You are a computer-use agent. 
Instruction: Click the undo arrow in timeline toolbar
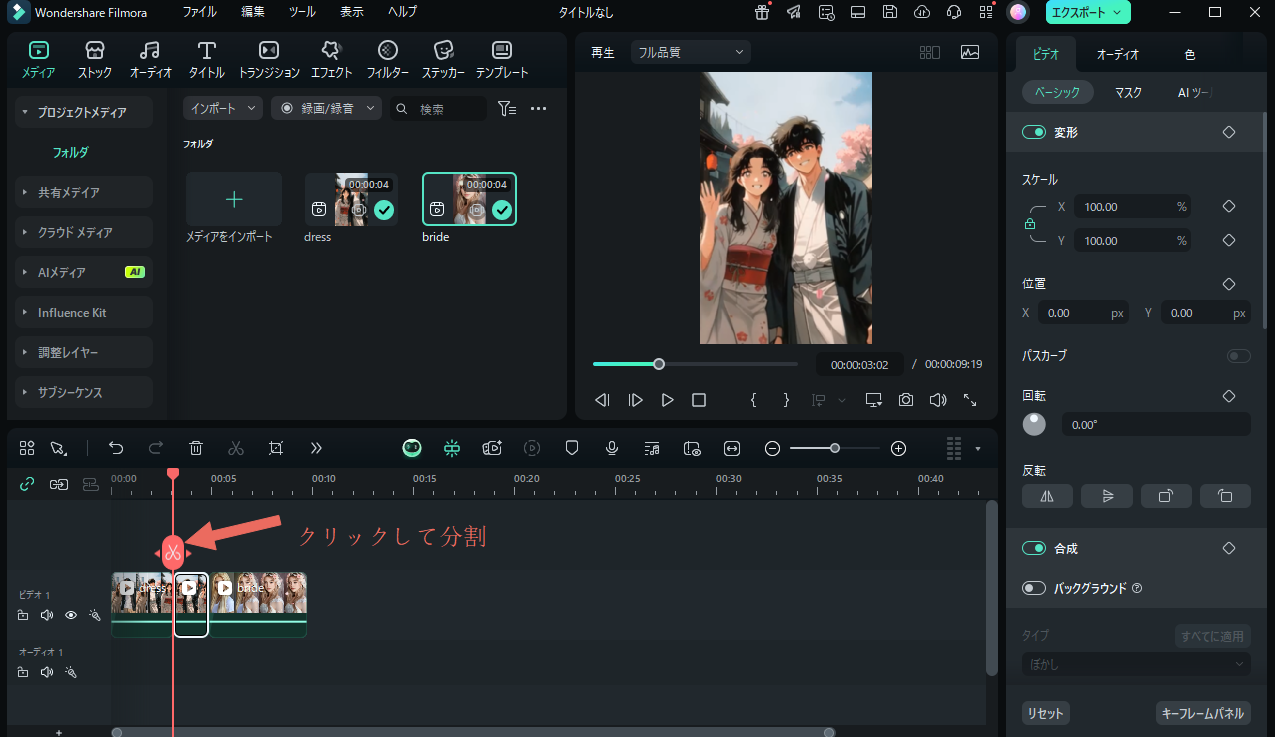116,448
